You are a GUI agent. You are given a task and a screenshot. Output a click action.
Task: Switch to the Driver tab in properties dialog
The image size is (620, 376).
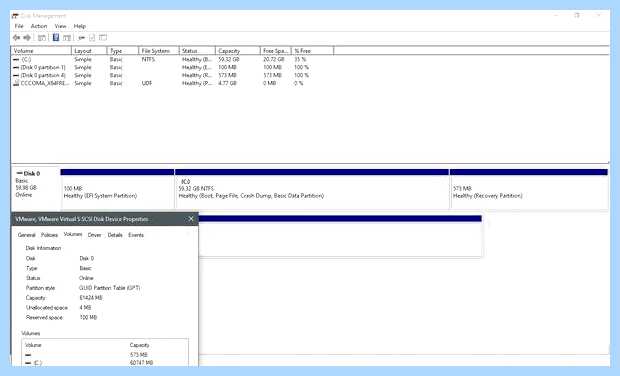tap(95, 235)
